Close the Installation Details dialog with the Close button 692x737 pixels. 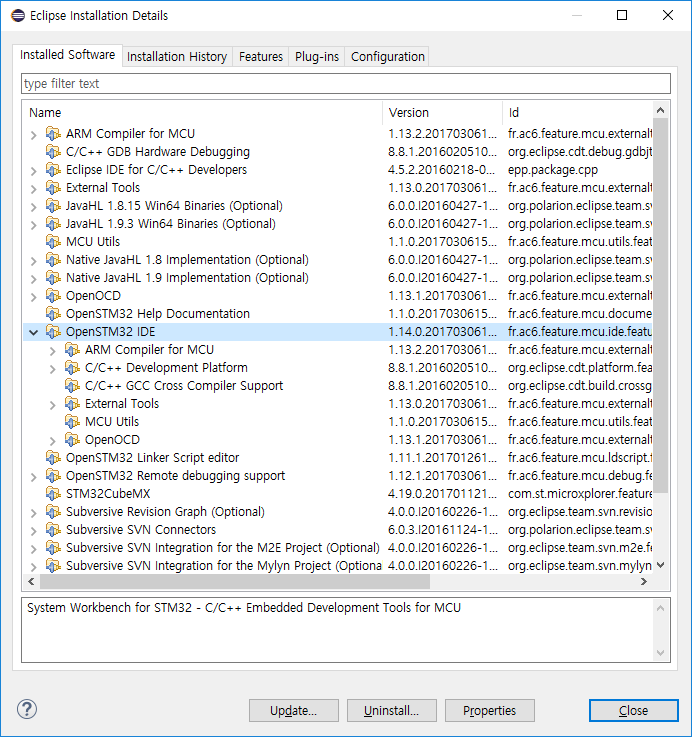(x=633, y=710)
